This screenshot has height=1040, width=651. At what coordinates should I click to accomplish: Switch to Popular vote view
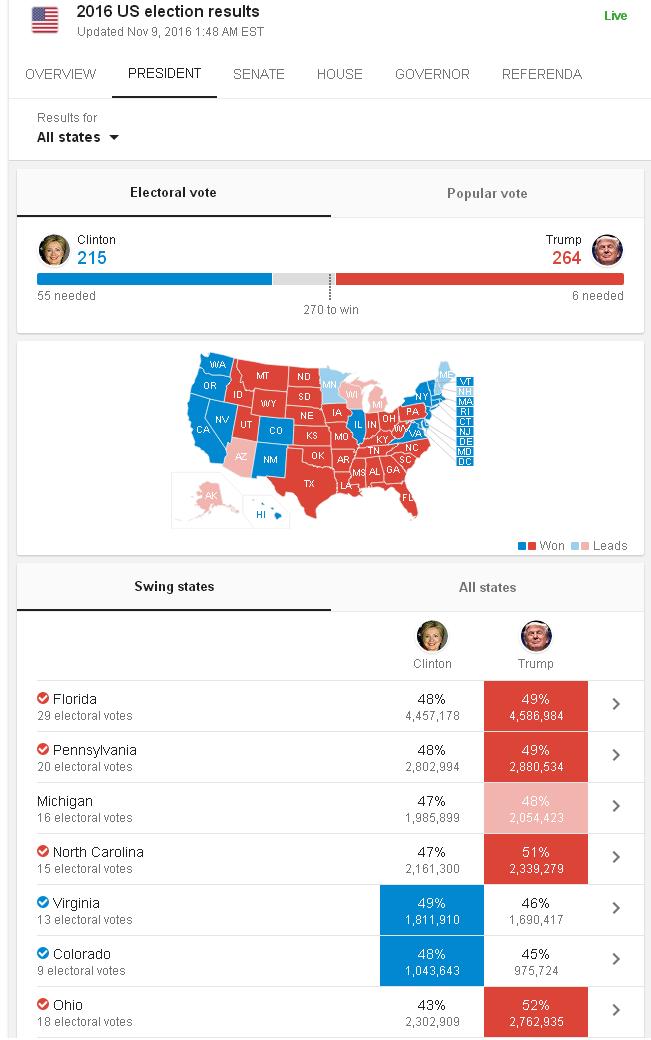tap(487, 194)
